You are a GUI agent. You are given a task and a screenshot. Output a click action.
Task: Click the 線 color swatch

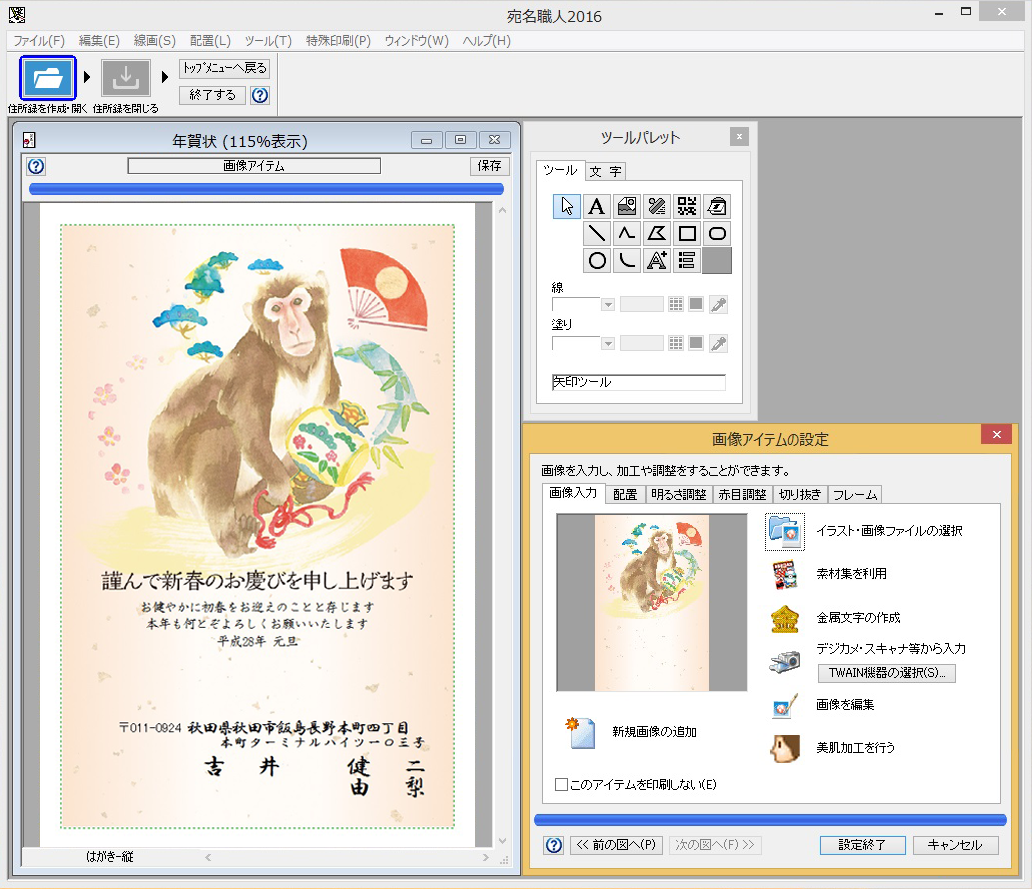click(x=696, y=304)
